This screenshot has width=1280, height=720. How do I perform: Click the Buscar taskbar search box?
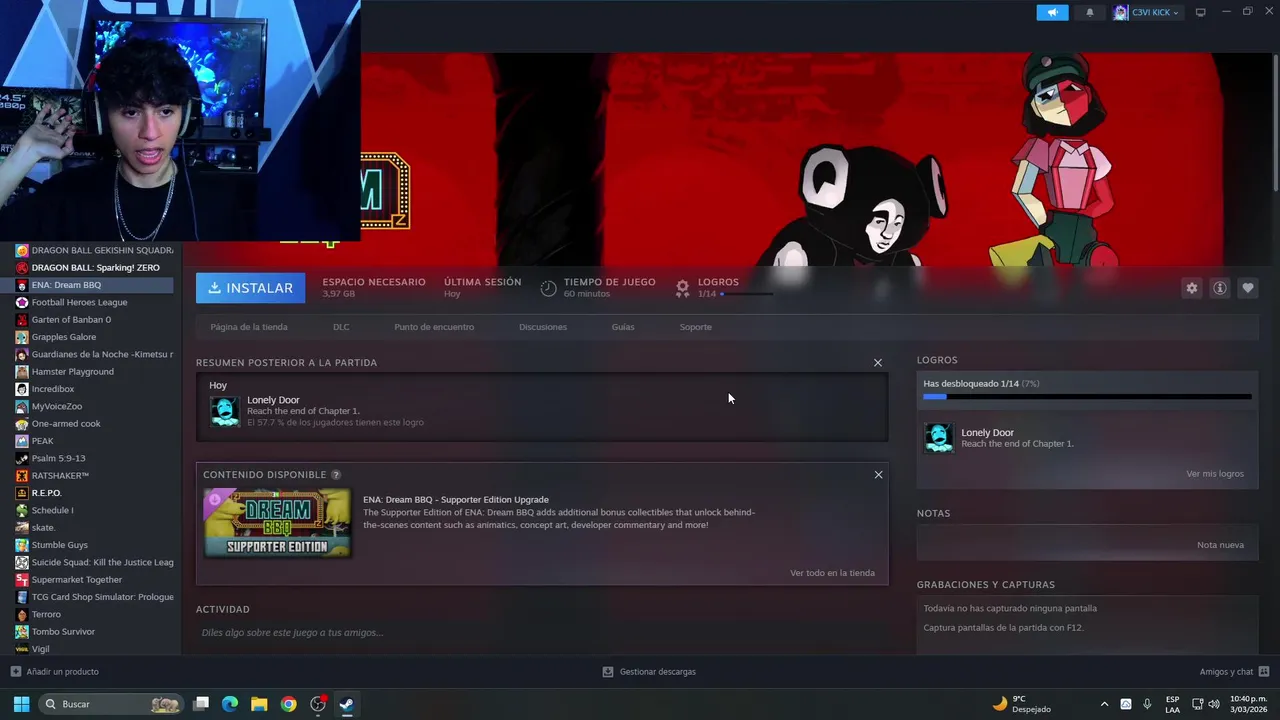click(x=112, y=704)
